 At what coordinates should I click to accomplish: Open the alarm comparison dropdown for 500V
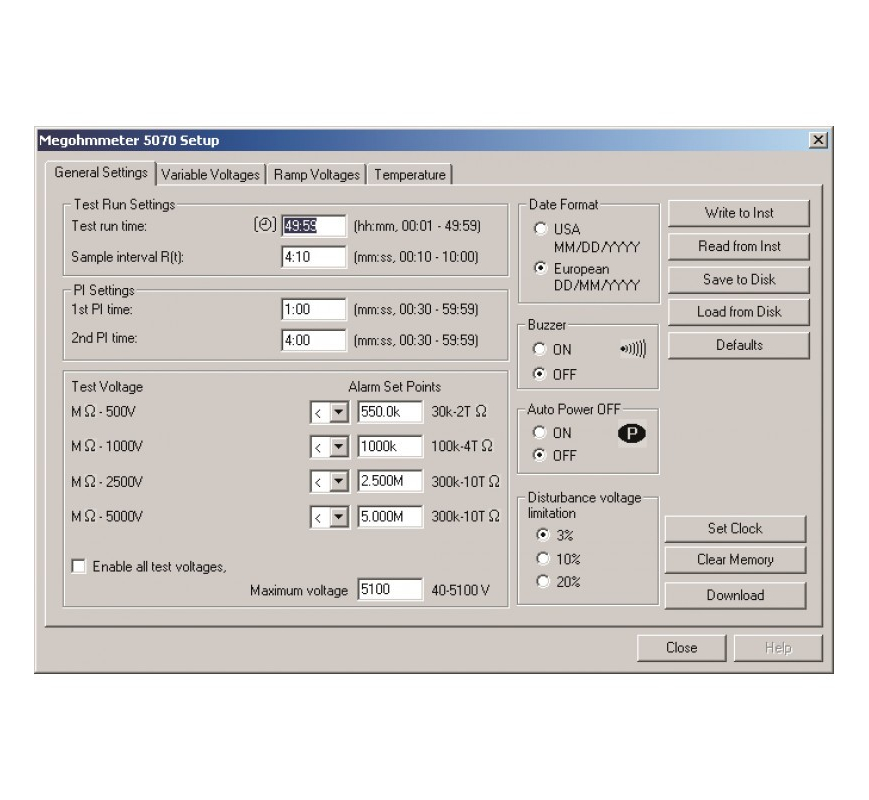point(339,412)
